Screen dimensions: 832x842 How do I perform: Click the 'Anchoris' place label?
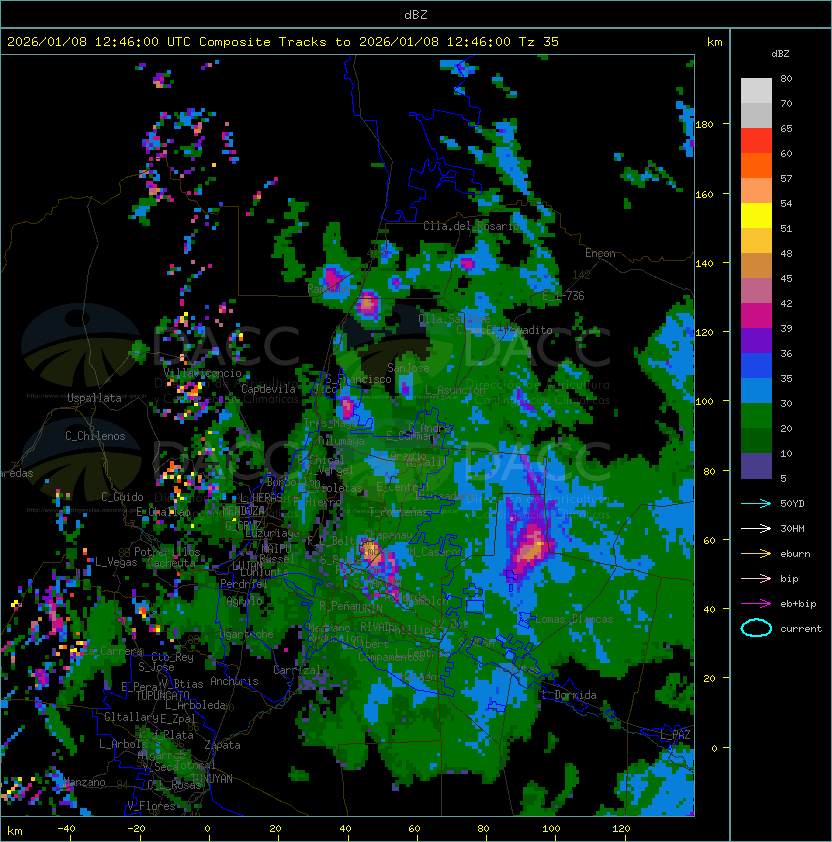(234, 681)
